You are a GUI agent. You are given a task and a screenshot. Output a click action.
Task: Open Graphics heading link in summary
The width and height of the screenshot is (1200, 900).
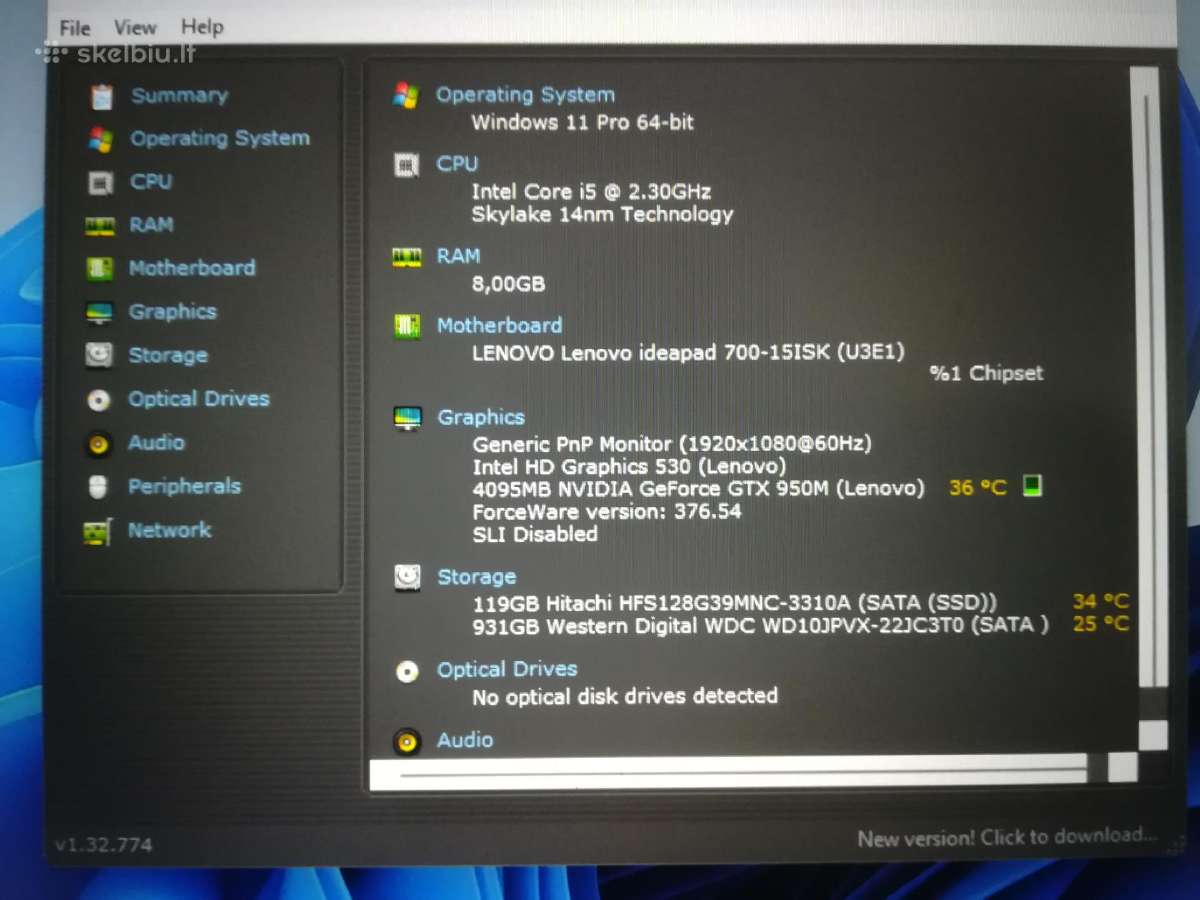coord(481,417)
